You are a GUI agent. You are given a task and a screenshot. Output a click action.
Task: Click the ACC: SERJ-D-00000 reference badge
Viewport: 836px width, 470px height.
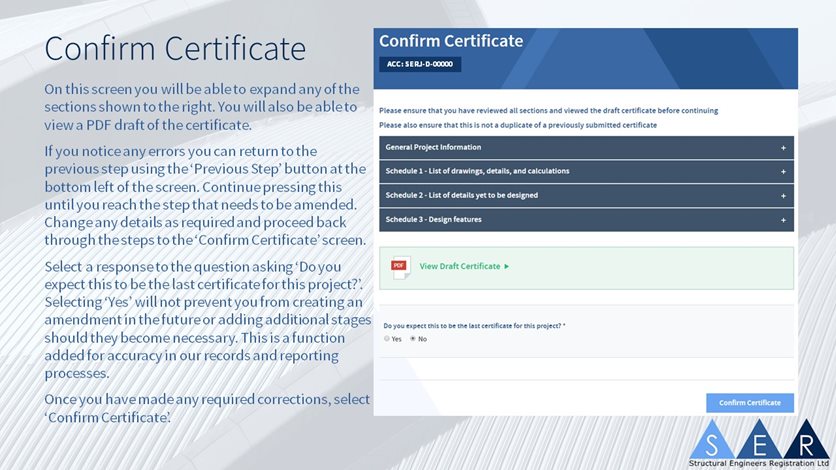pyautogui.click(x=420, y=64)
